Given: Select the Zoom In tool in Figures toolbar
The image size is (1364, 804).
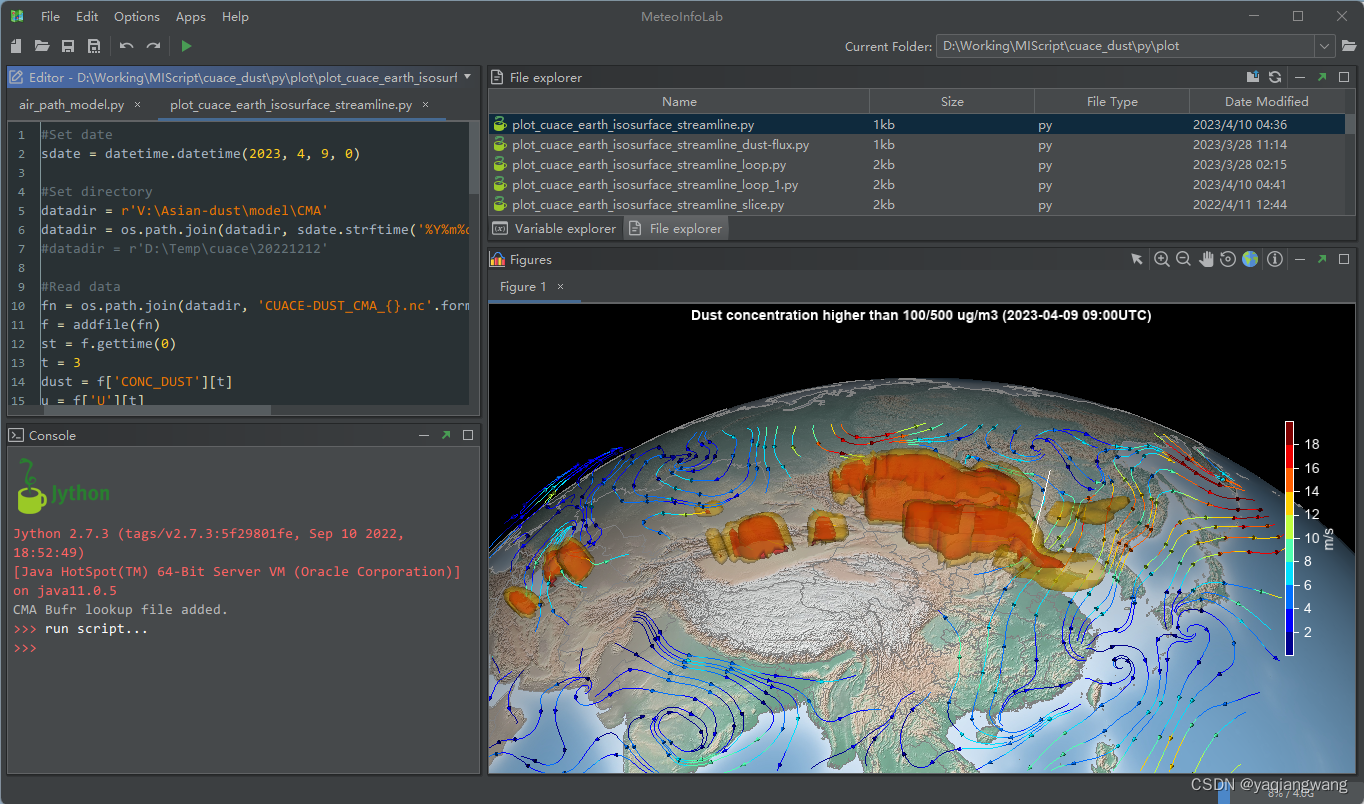Looking at the screenshot, I should click(x=1161, y=259).
